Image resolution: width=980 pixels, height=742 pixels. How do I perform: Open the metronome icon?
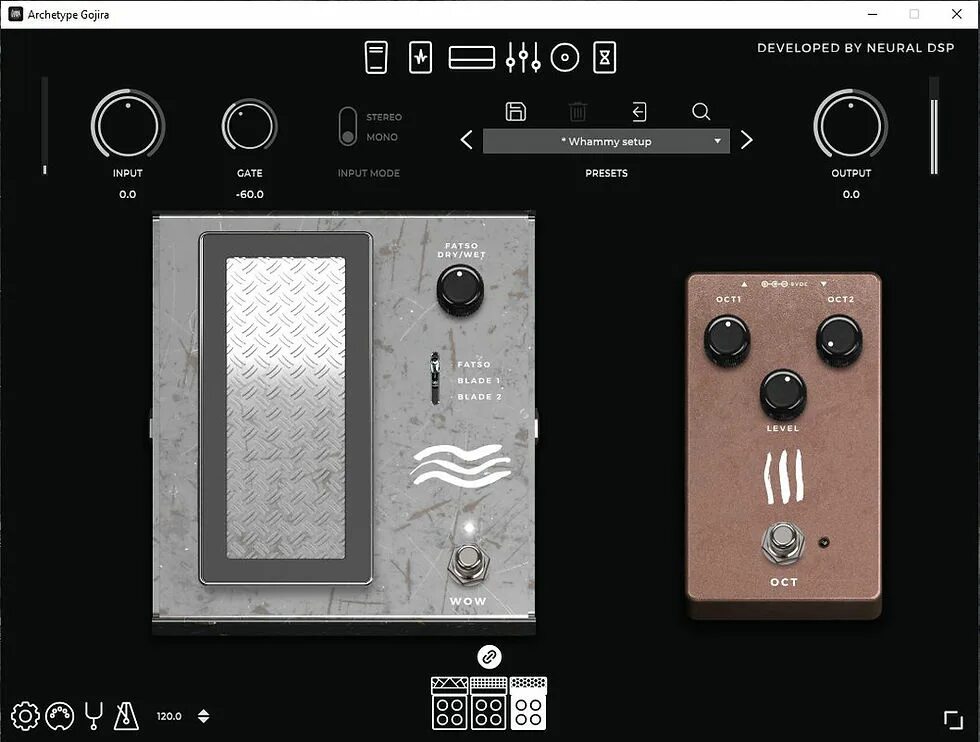(x=126, y=716)
